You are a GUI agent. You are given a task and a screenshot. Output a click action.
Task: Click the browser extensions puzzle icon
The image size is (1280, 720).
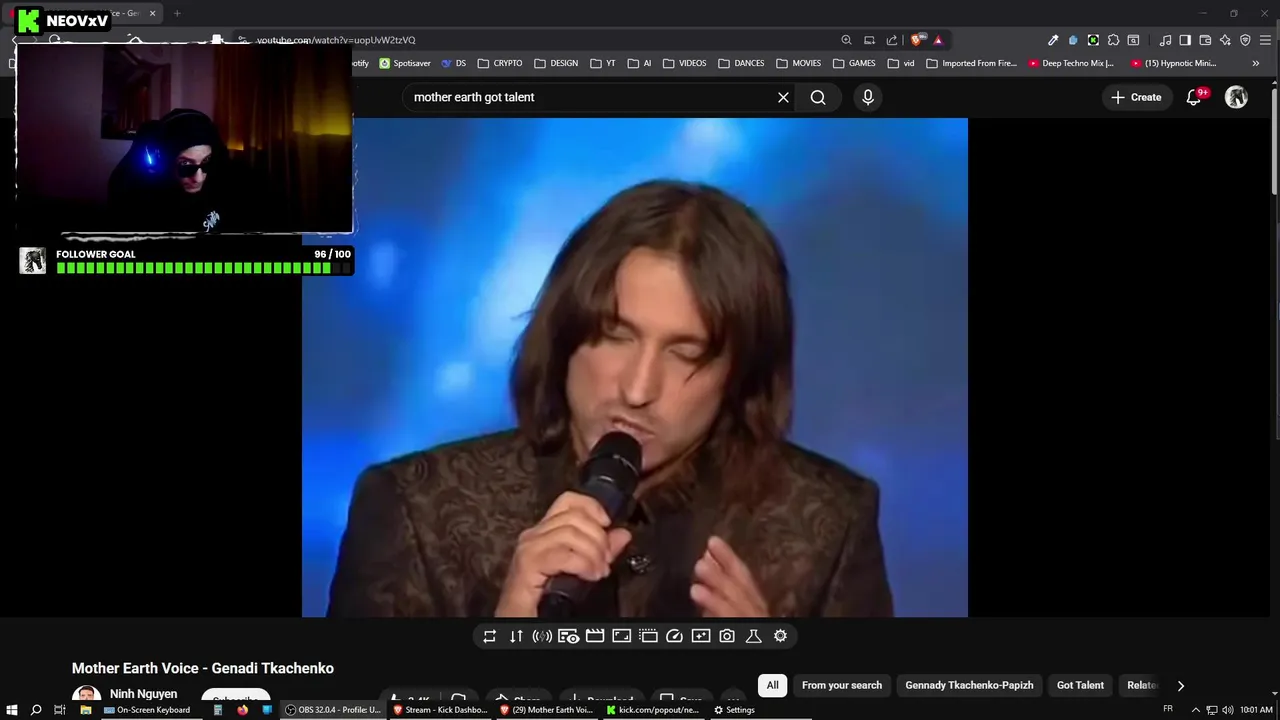[x=1113, y=40]
